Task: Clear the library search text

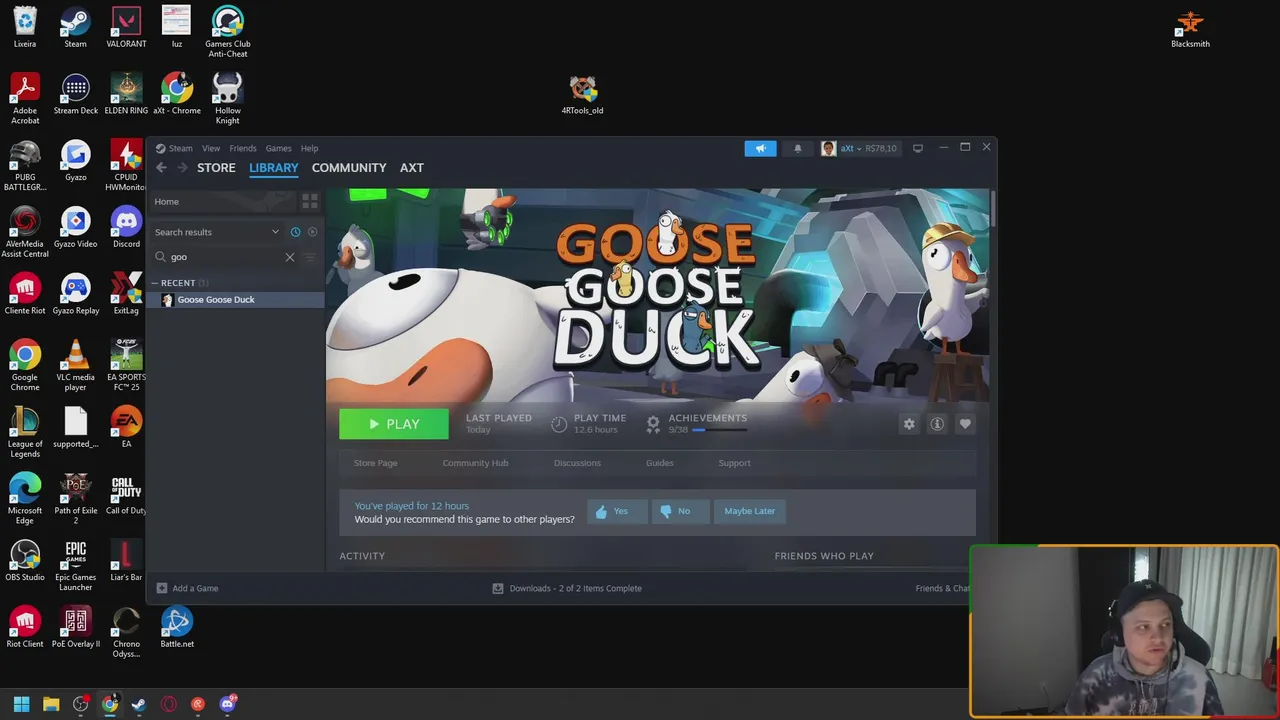Action: coord(290,257)
